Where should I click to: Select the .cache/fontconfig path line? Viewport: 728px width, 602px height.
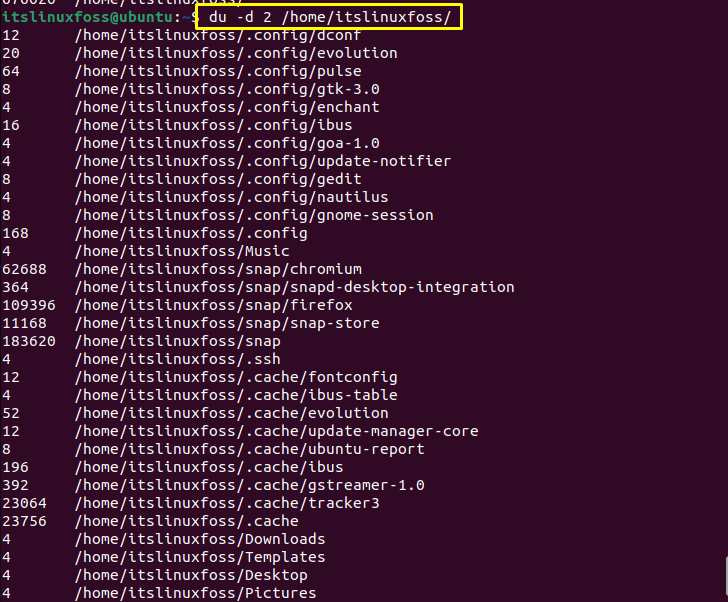(236, 377)
